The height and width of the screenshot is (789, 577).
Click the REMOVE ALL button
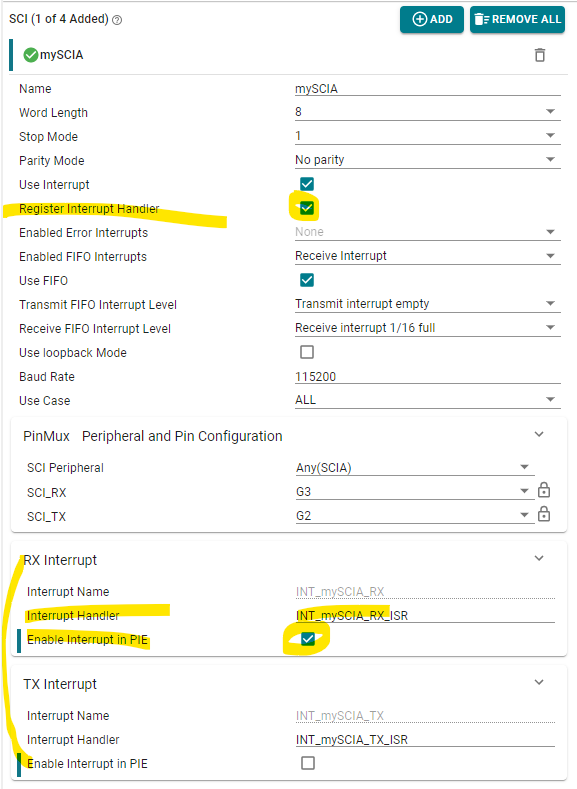click(x=517, y=20)
